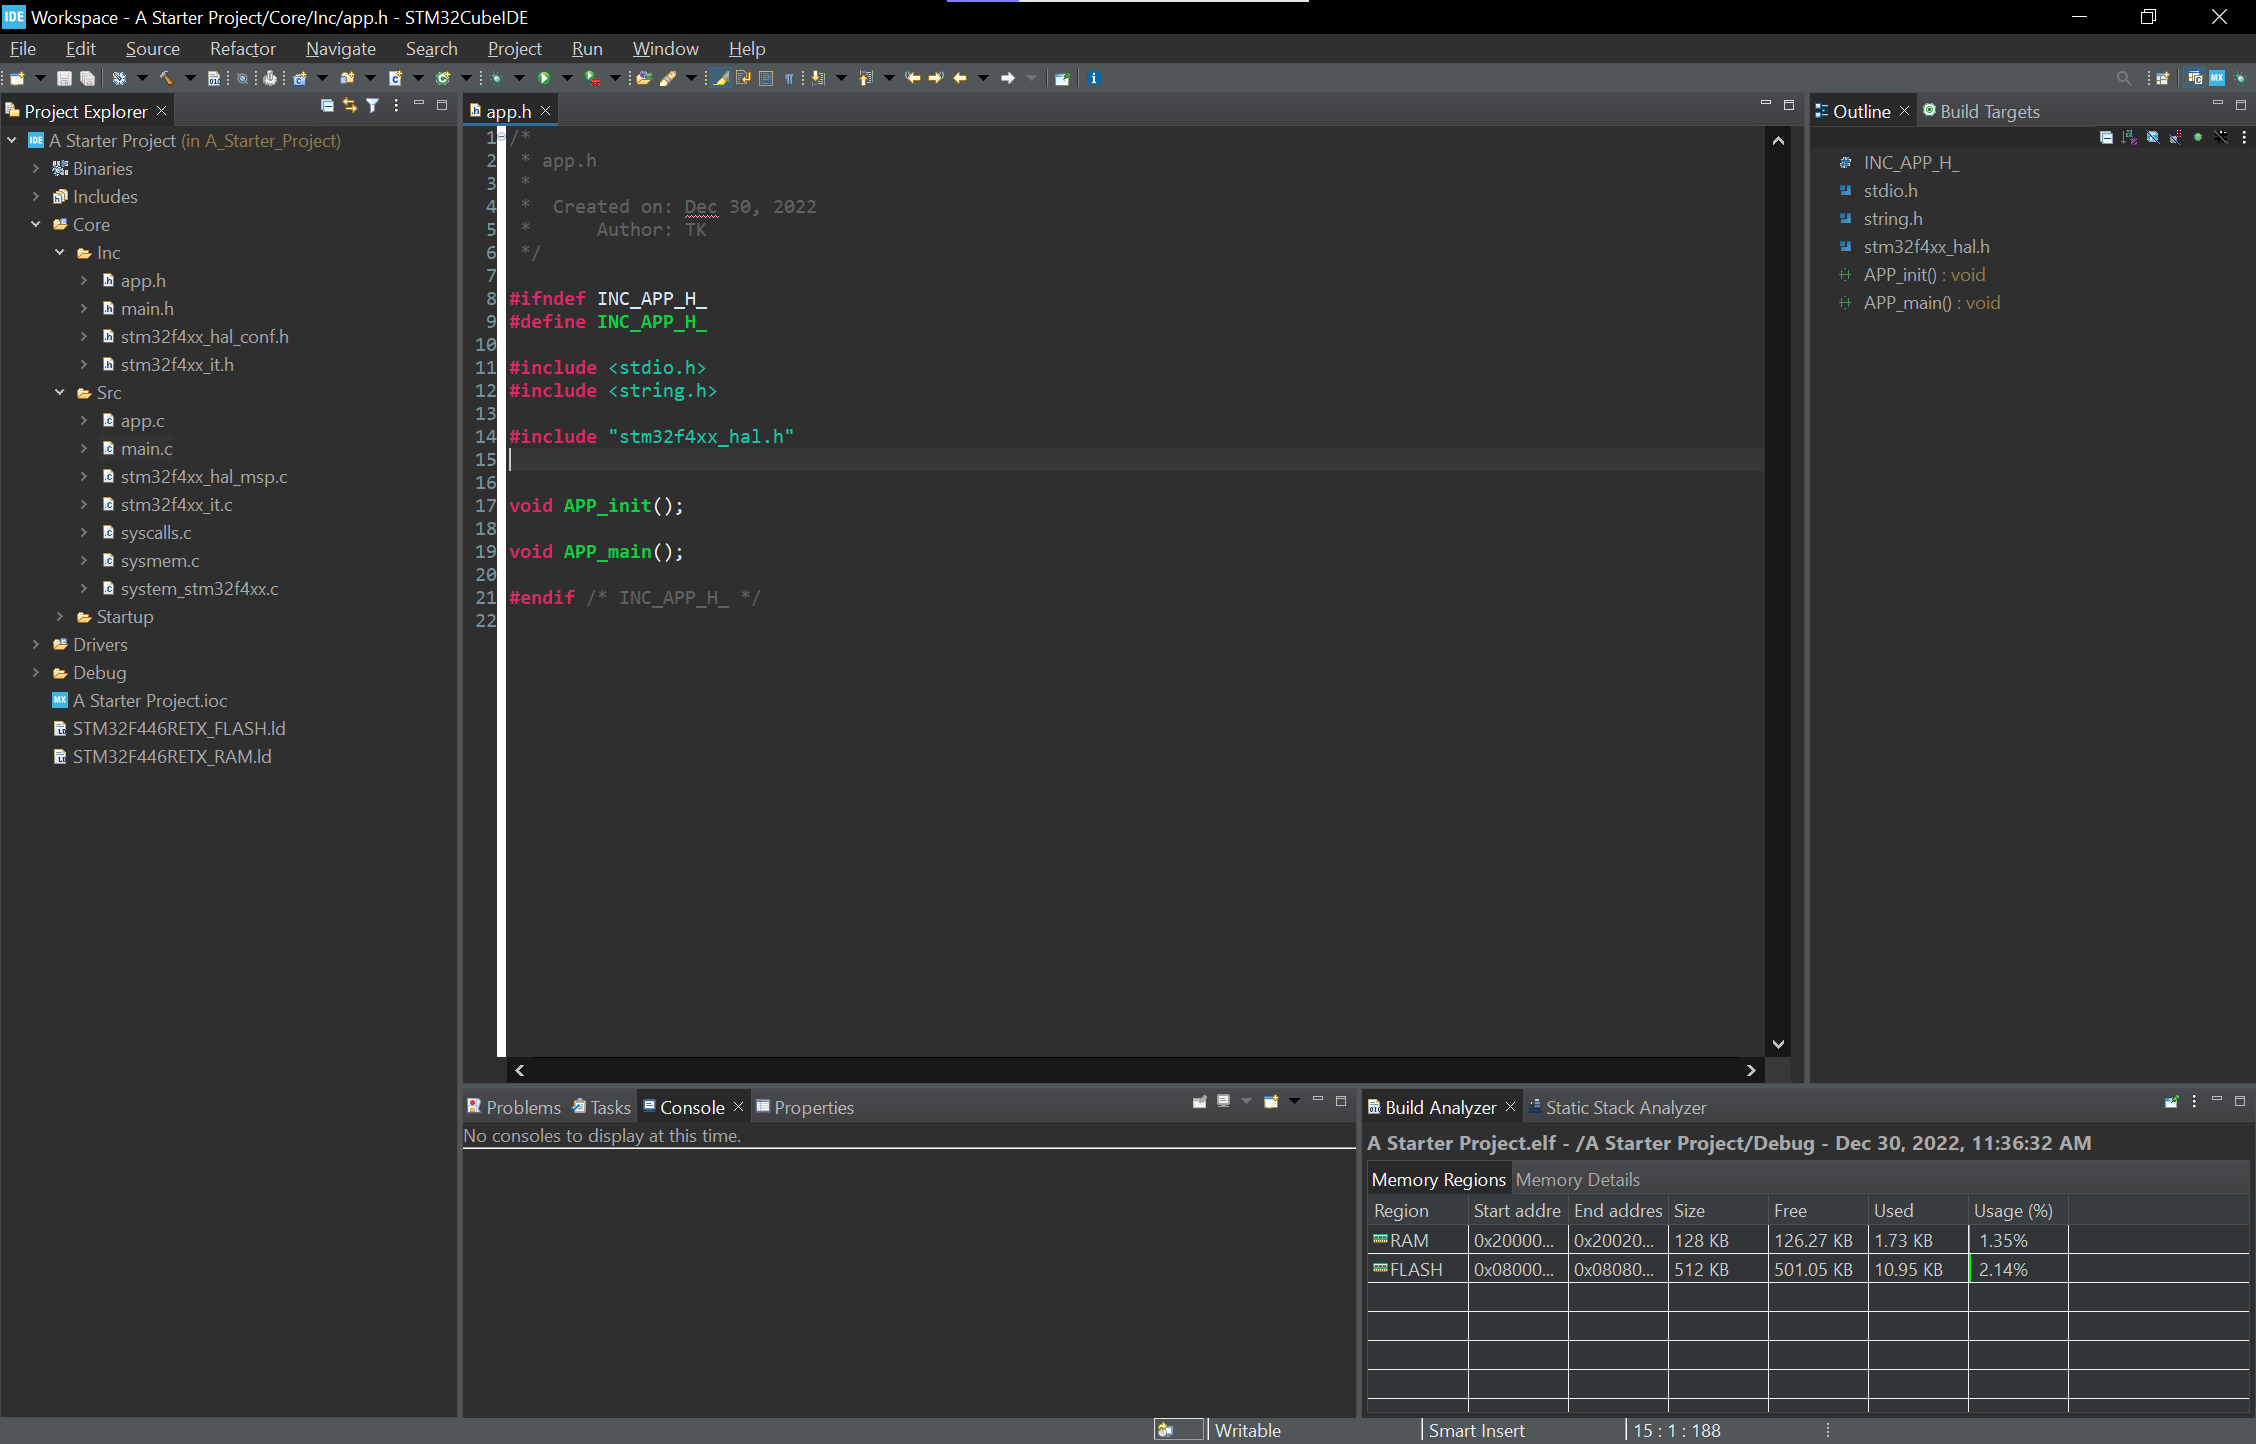Click the editor horizontal scrollbar right arrow

point(1750,1070)
